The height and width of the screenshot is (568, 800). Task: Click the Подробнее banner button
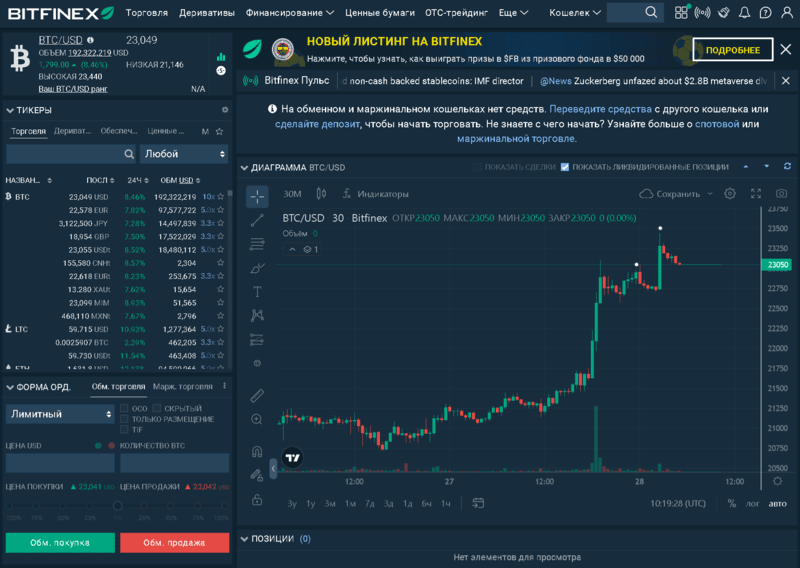pos(733,50)
